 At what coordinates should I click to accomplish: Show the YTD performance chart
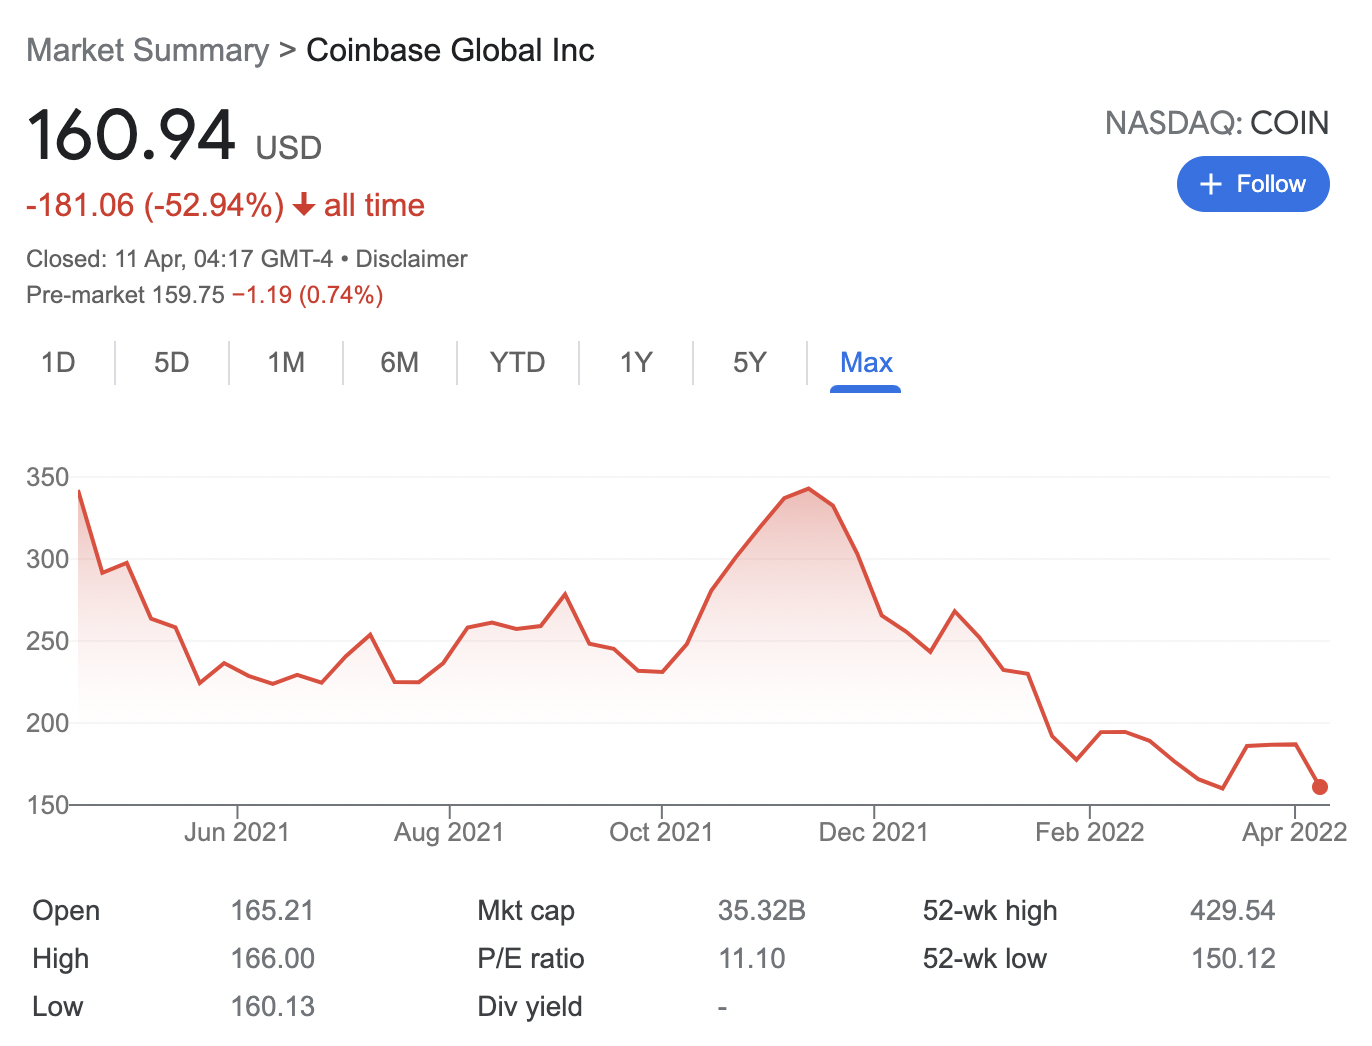517,363
